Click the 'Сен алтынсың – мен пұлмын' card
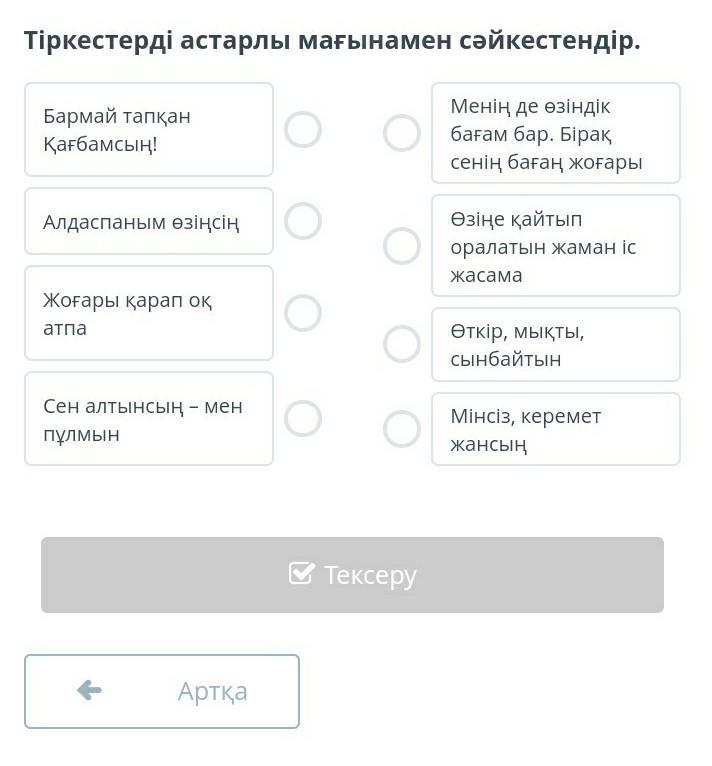Screen dimensions: 712x766 click(x=149, y=419)
